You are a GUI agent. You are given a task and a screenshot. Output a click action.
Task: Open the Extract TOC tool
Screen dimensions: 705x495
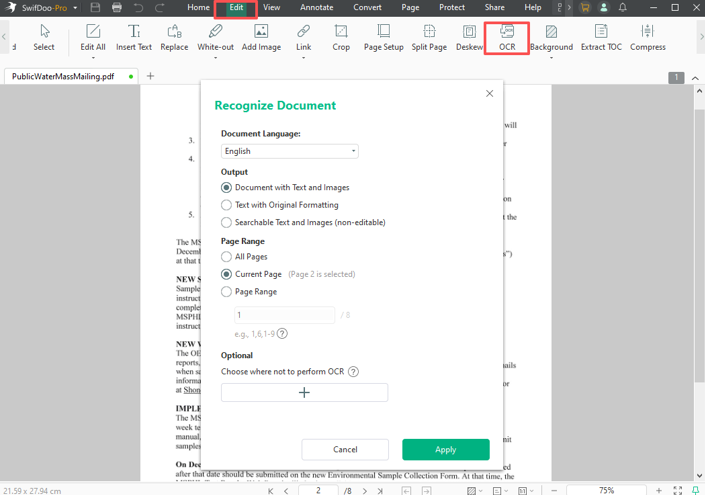pyautogui.click(x=600, y=33)
